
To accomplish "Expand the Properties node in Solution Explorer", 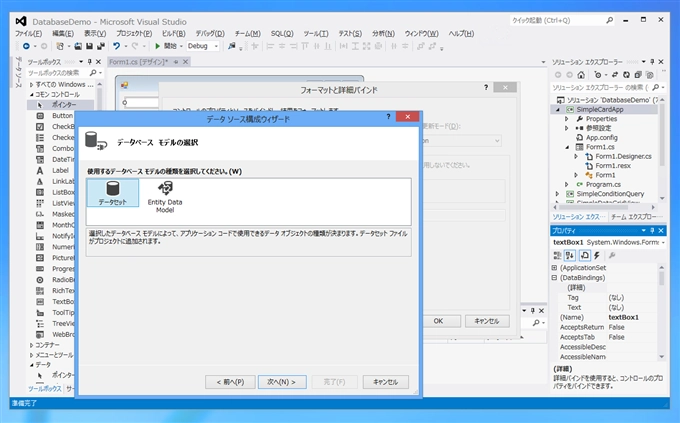I will [566, 119].
